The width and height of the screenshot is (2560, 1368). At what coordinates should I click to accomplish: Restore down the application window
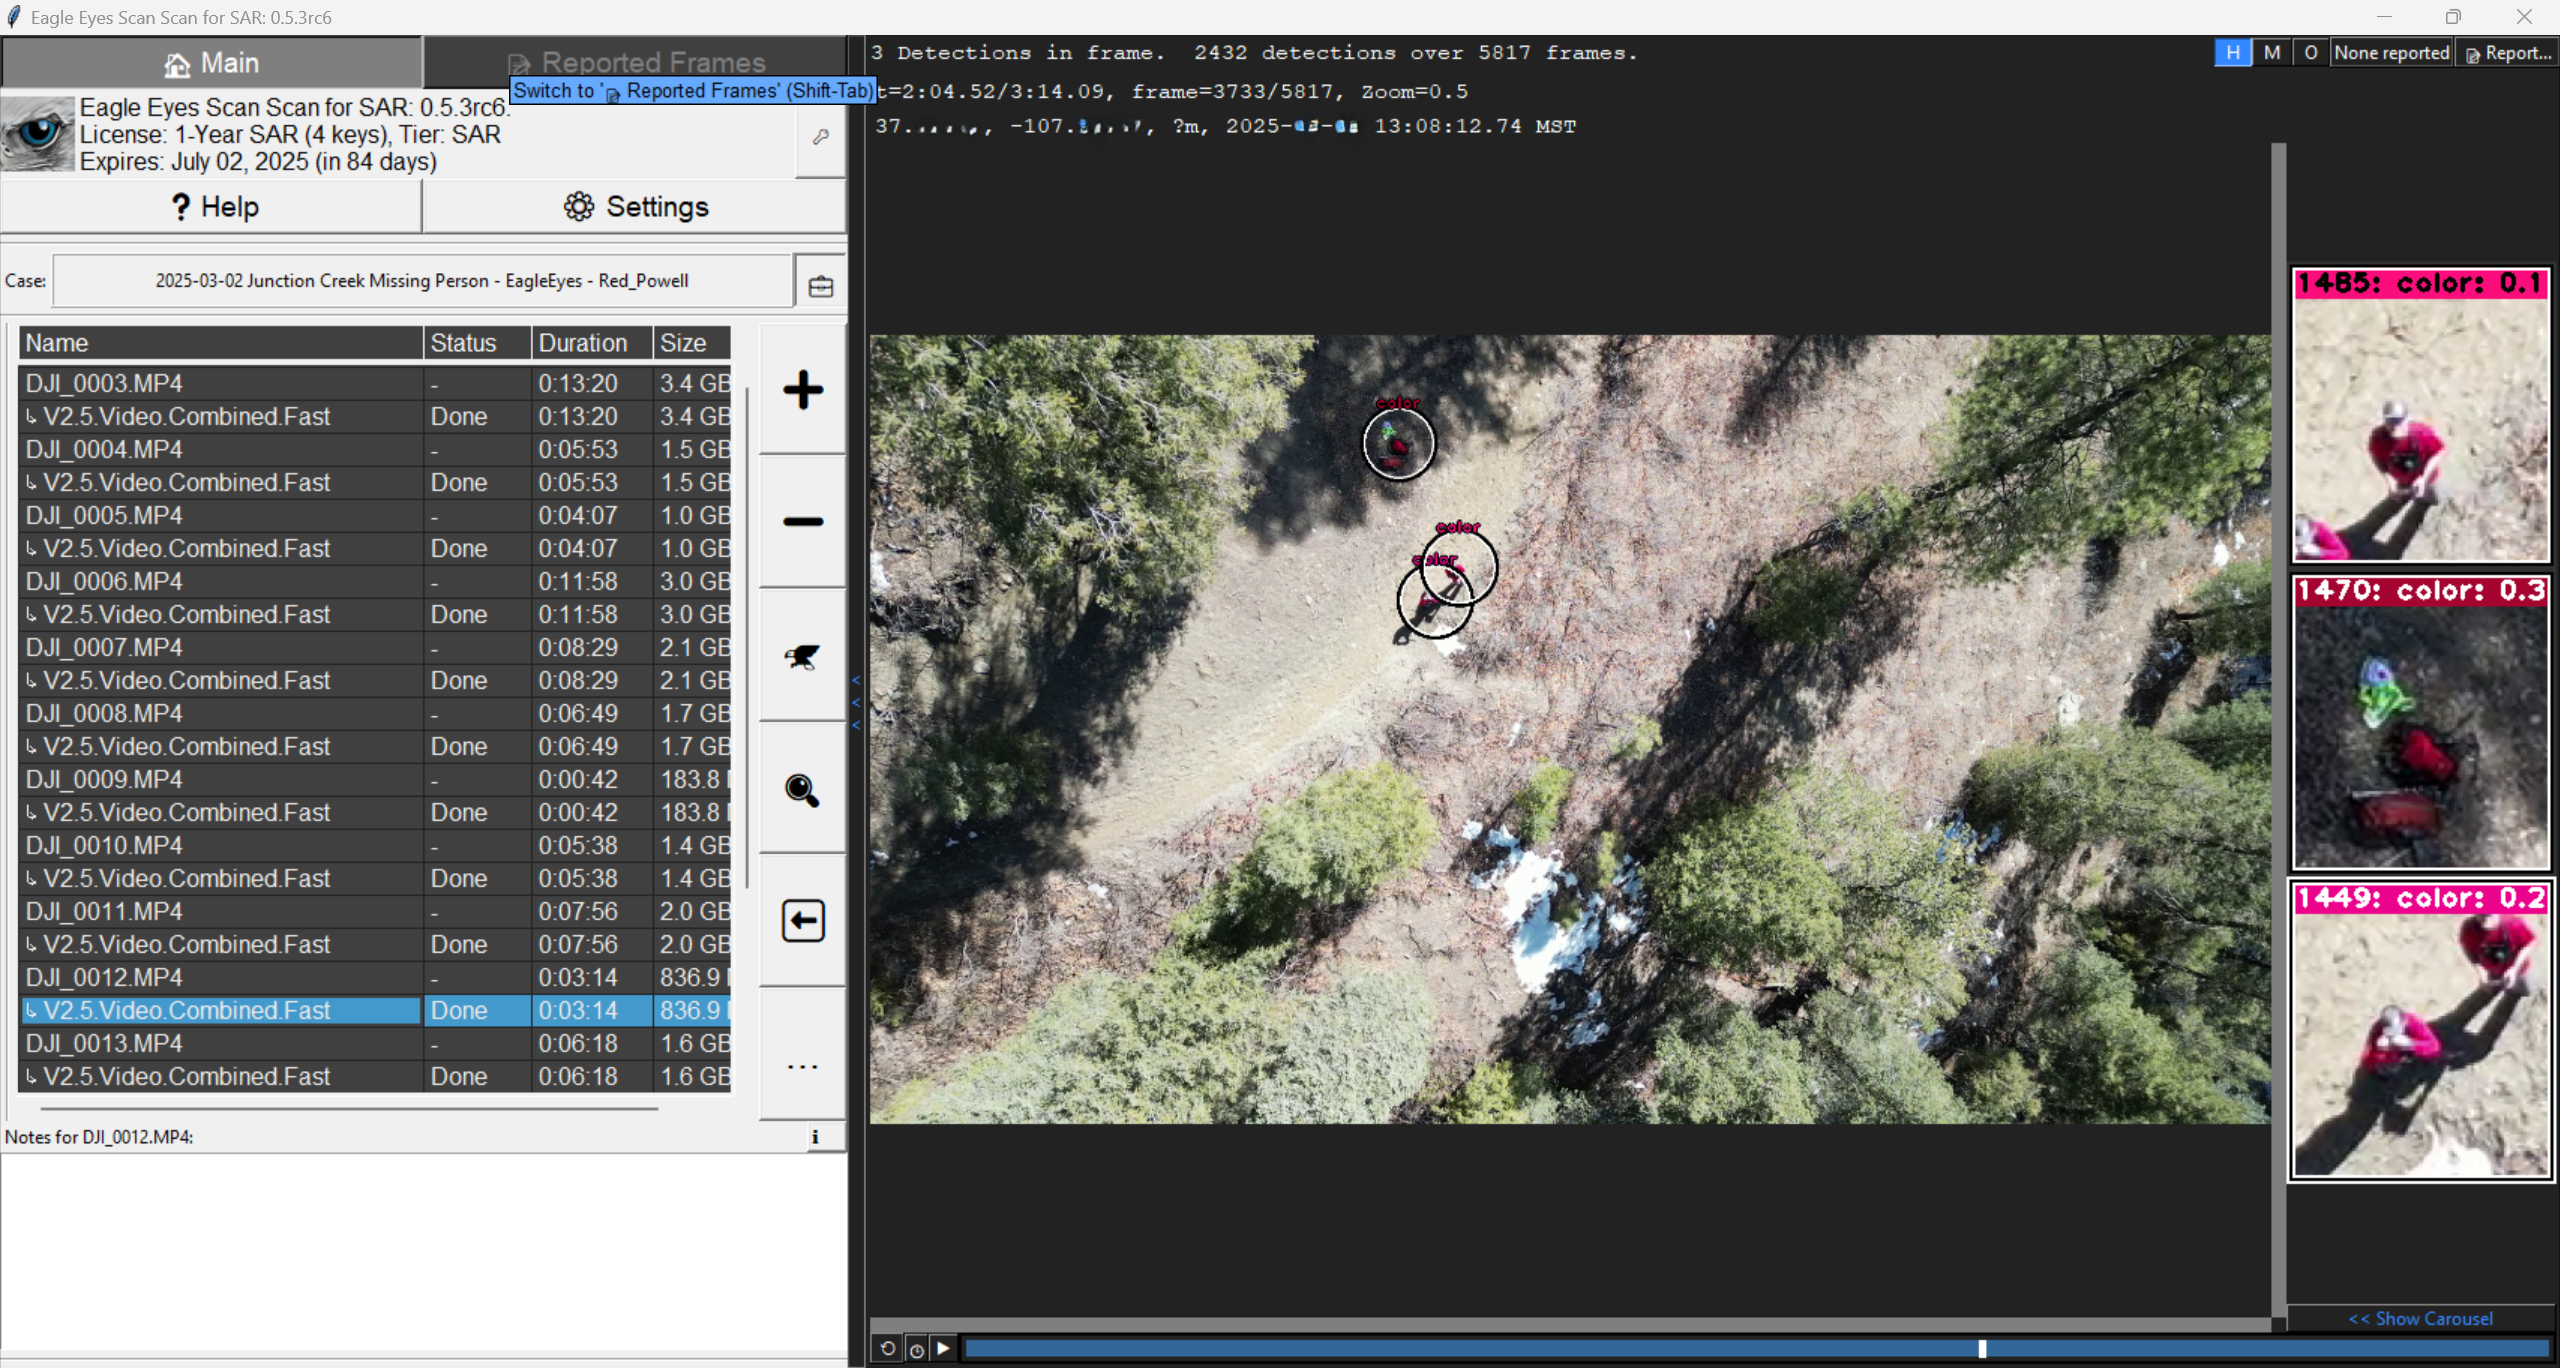(x=2453, y=17)
